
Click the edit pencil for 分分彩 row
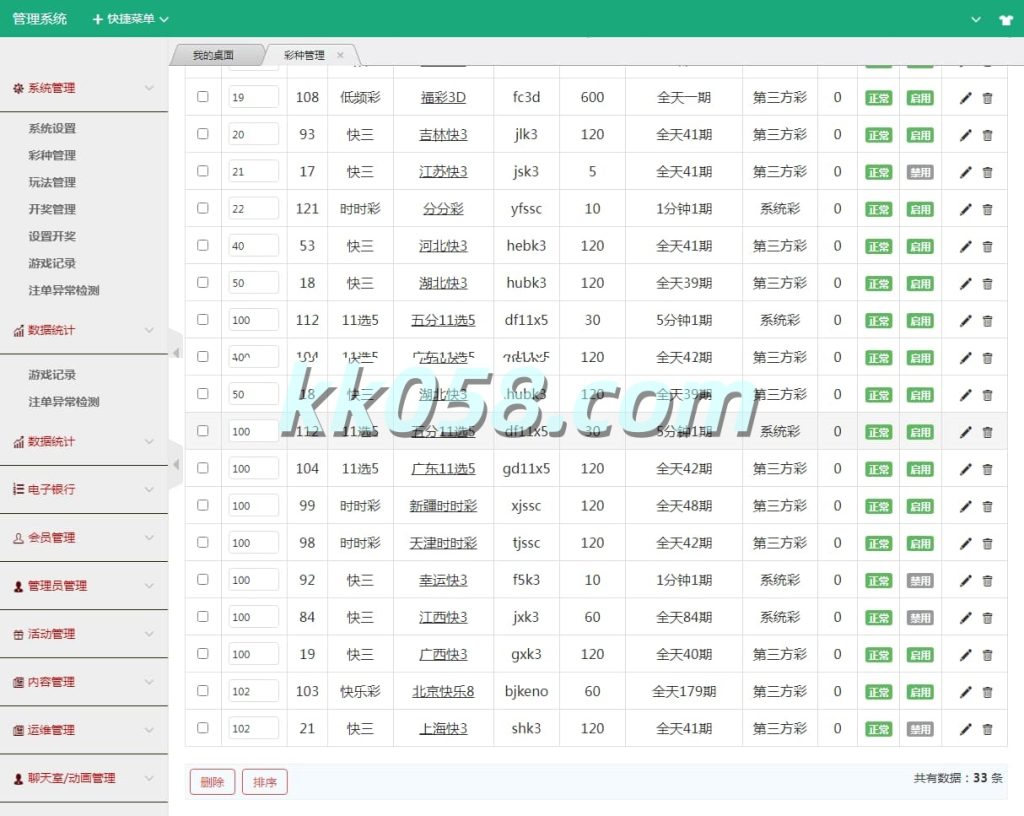(965, 209)
